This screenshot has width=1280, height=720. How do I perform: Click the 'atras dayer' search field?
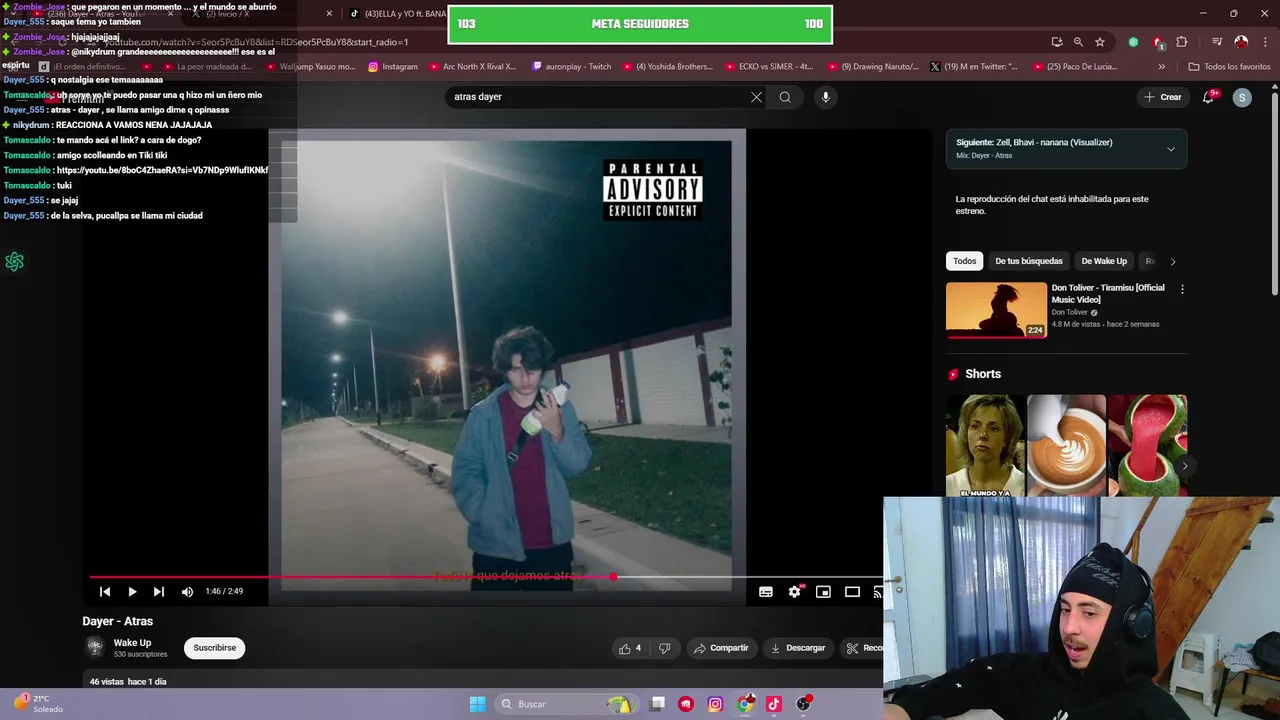595,97
